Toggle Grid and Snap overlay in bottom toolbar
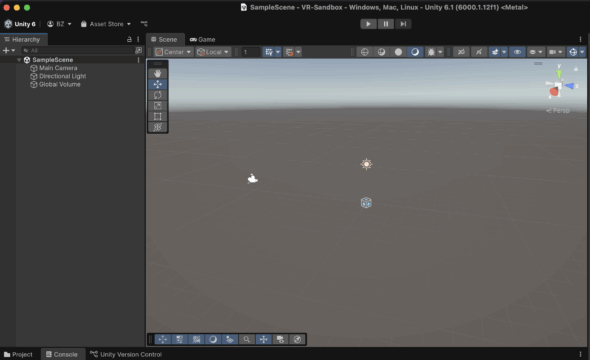 coord(196,339)
